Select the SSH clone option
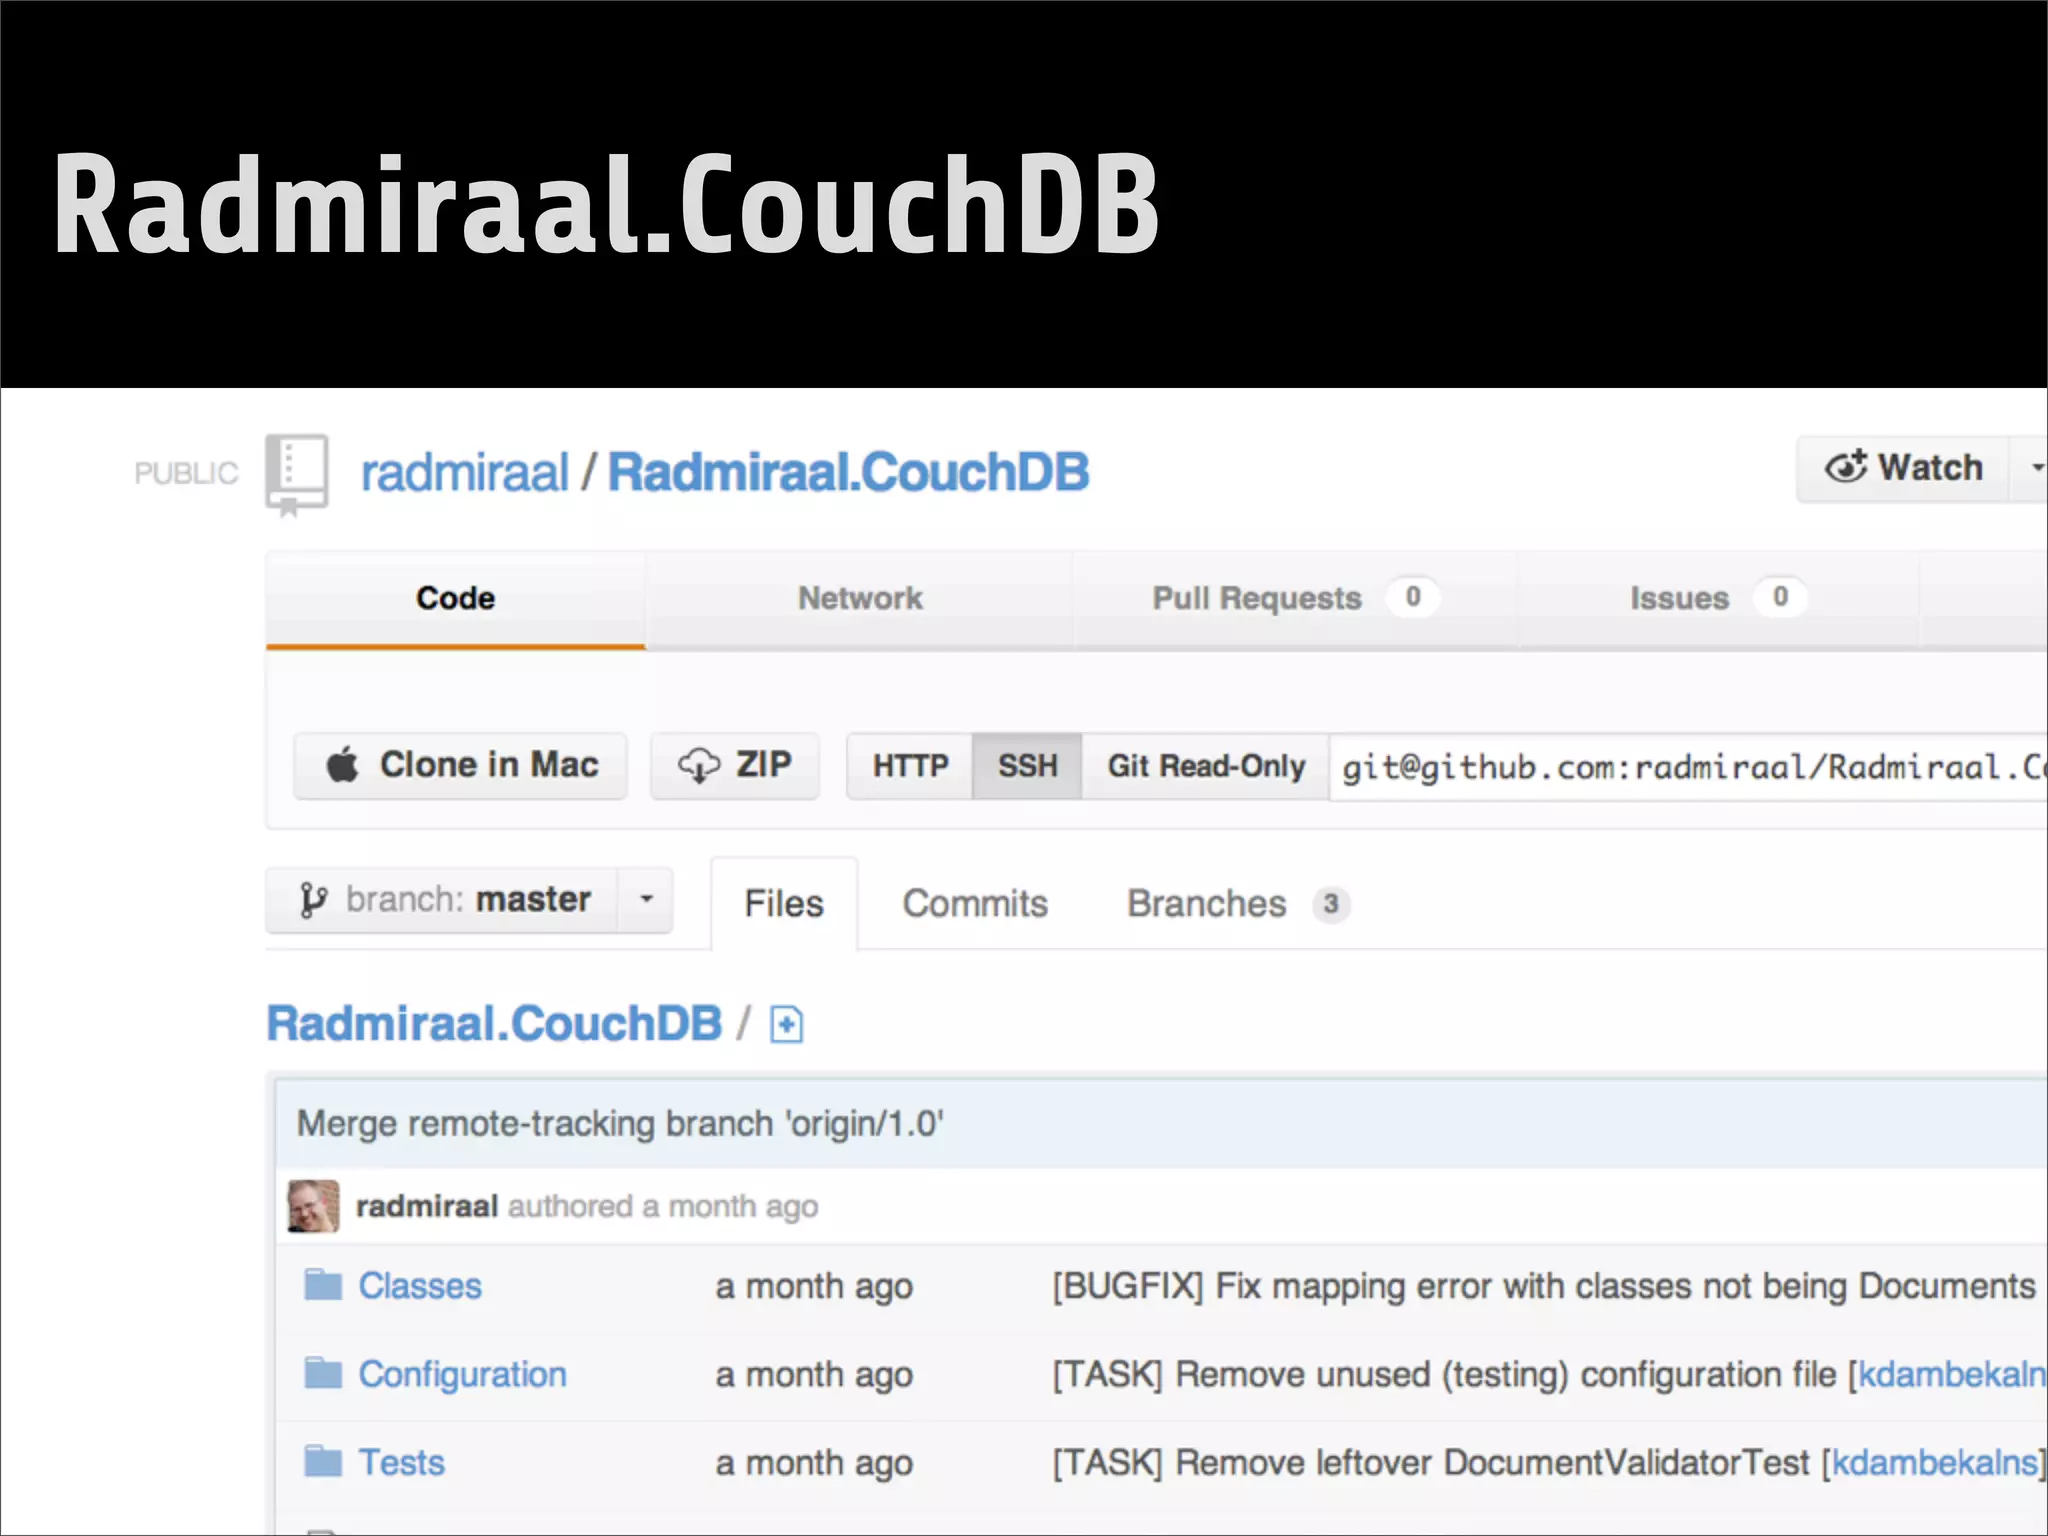Screen dimensions: 2048x1536 (1027, 767)
